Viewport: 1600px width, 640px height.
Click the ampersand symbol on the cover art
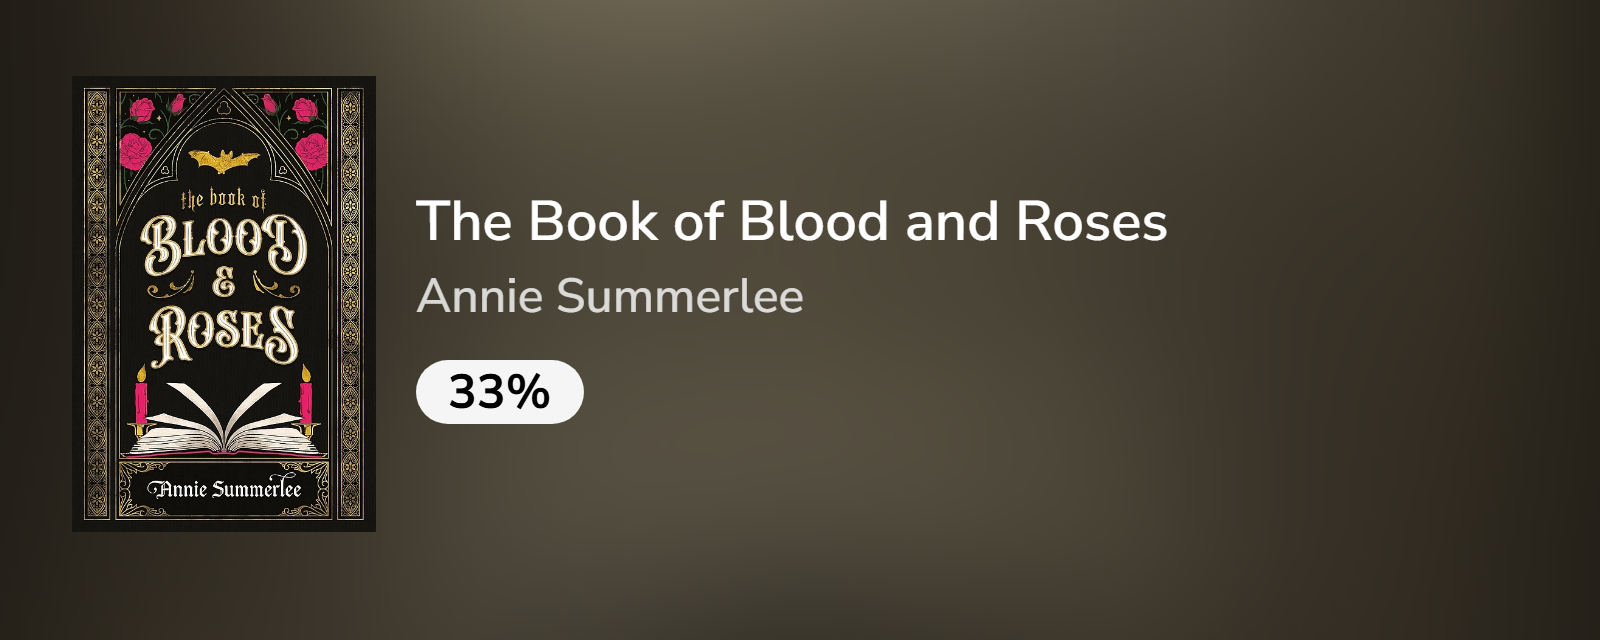coord(224,285)
